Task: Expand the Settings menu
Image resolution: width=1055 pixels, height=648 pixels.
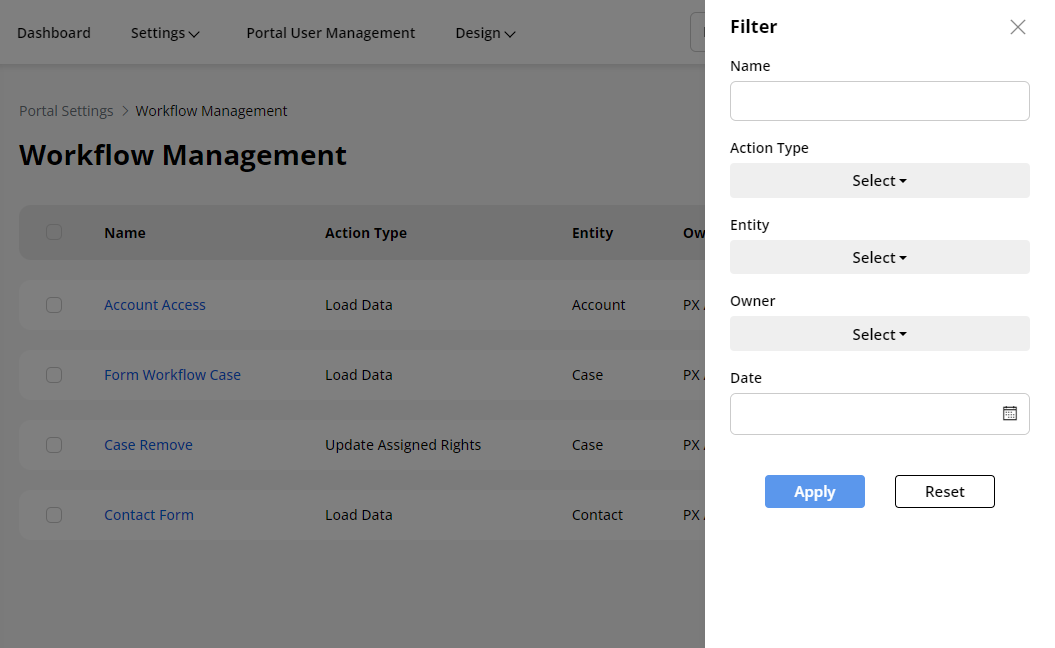Action: point(165,33)
